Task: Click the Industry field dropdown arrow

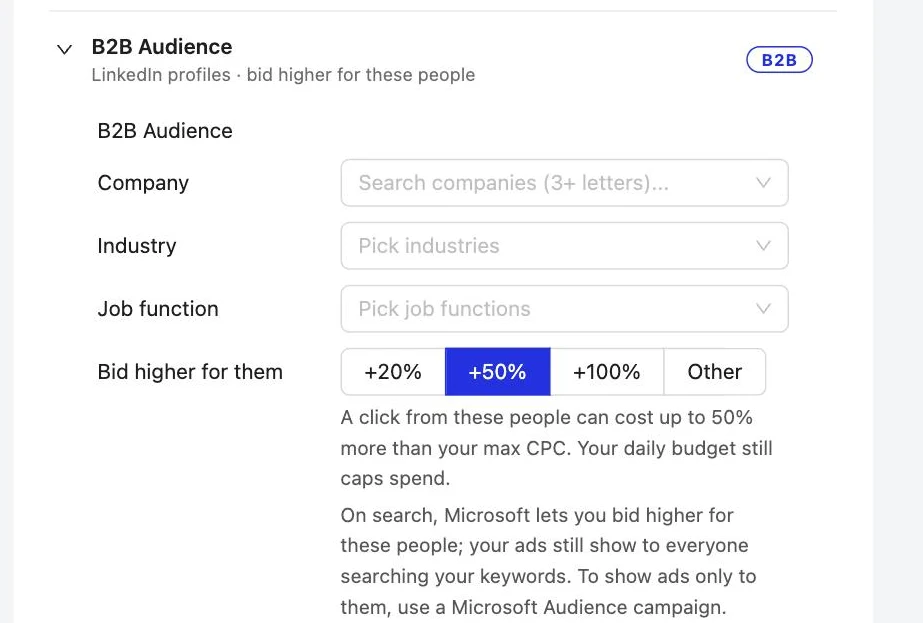Action: point(763,246)
